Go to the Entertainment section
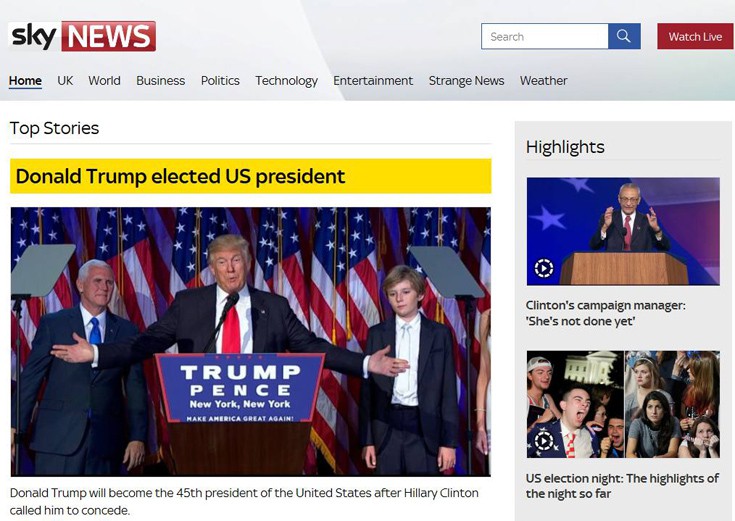735x521 pixels. pyautogui.click(x=373, y=81)
